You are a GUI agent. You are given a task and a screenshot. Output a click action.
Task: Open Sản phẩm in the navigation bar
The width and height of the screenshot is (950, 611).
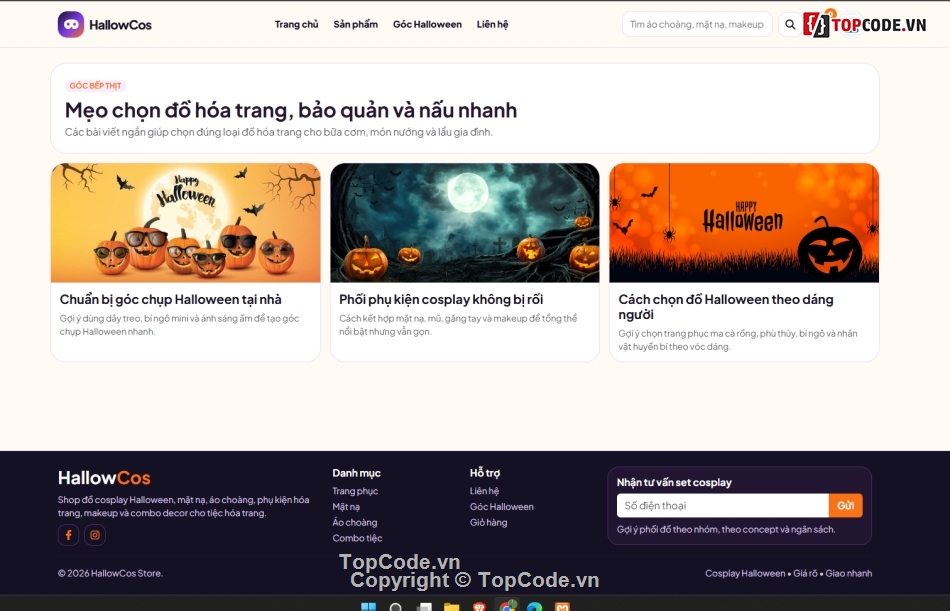[356, 24]
